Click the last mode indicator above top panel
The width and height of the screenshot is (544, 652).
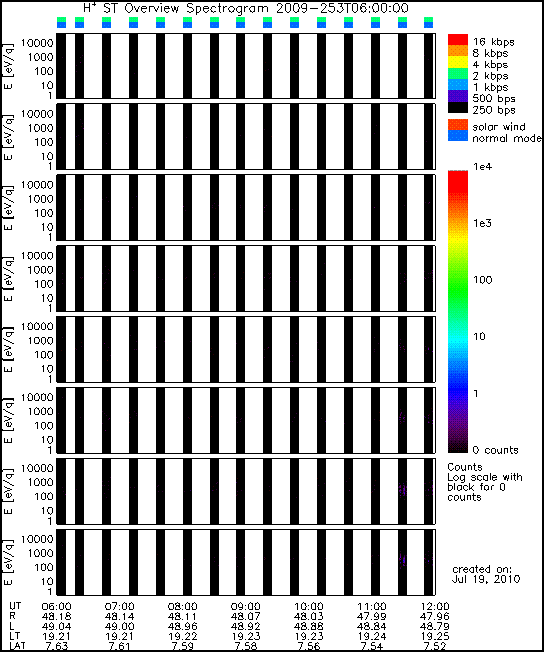click(x=428, y=22)
